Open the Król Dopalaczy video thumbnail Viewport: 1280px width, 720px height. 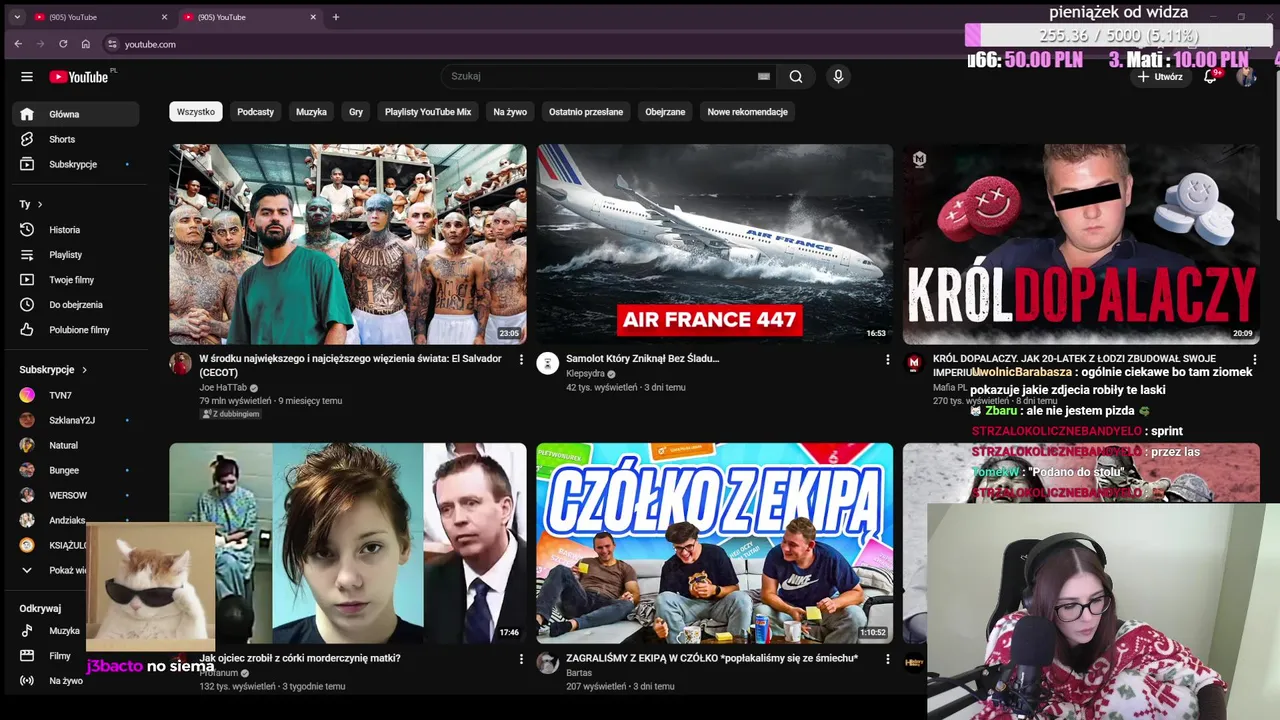[1081, 244]
